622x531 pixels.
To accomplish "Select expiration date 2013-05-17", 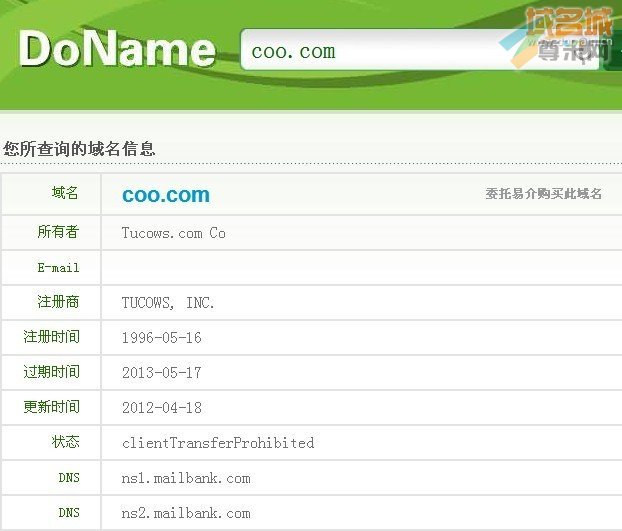I will coord(162,372).
